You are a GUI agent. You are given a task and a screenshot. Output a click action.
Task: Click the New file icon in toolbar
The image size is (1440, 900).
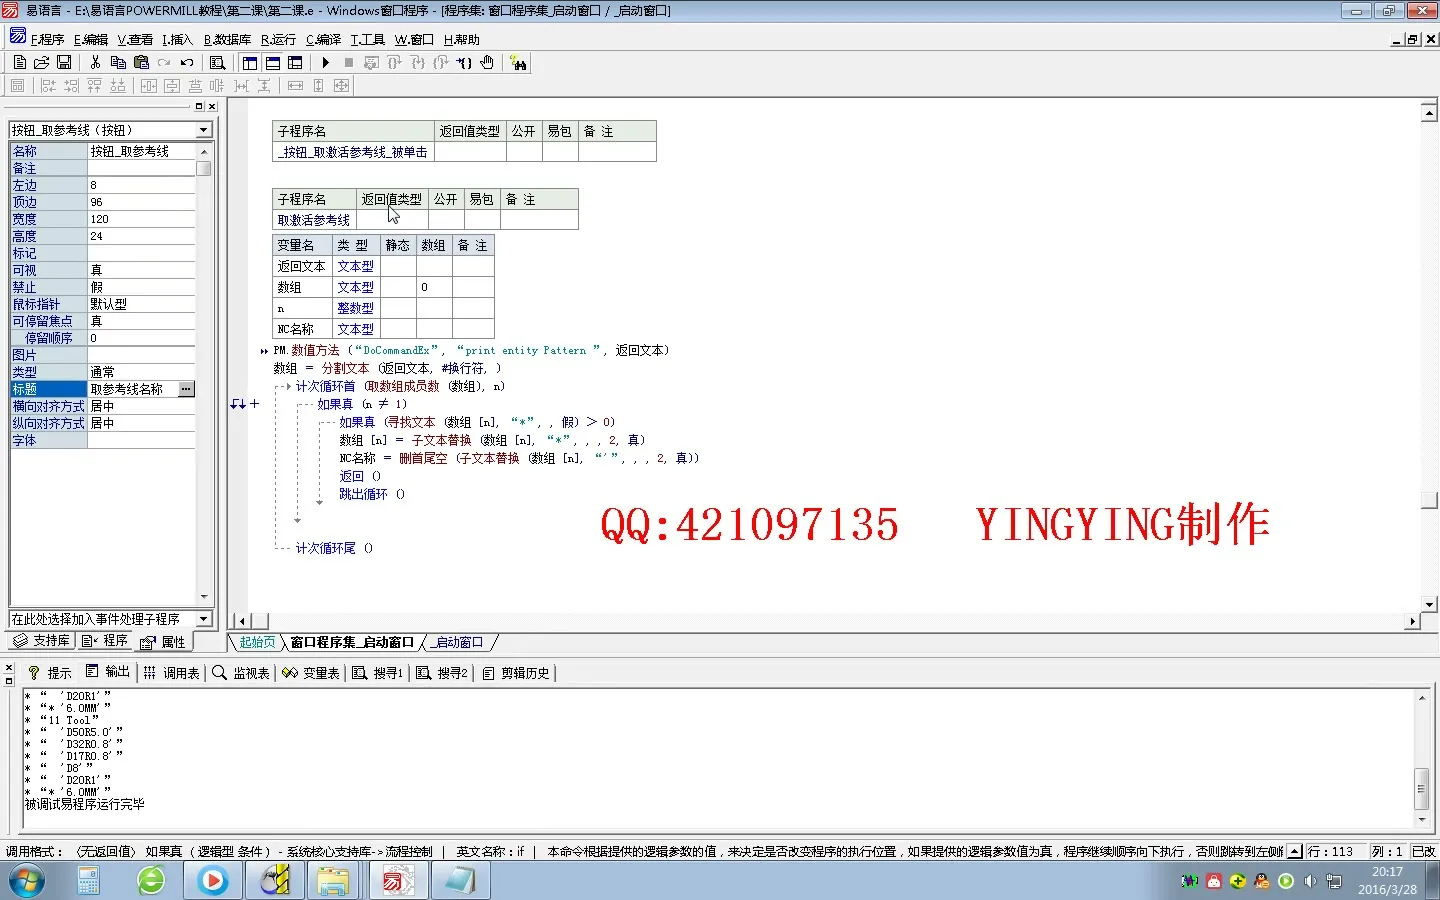click(19, 62)
